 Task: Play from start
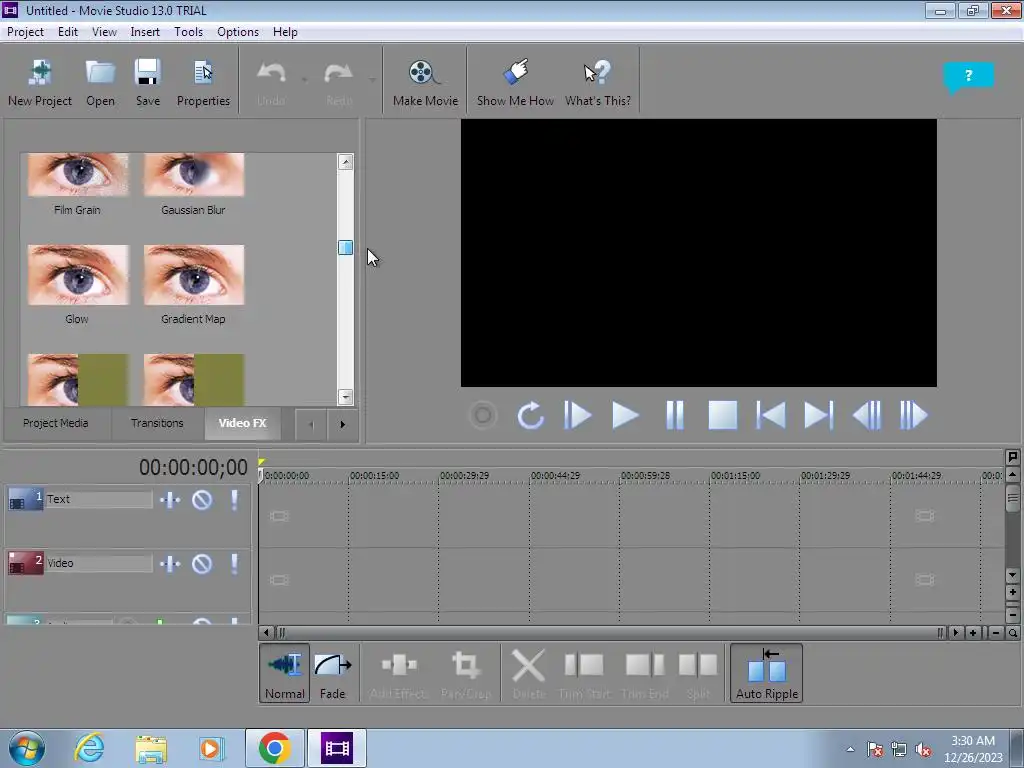(577, 415)
